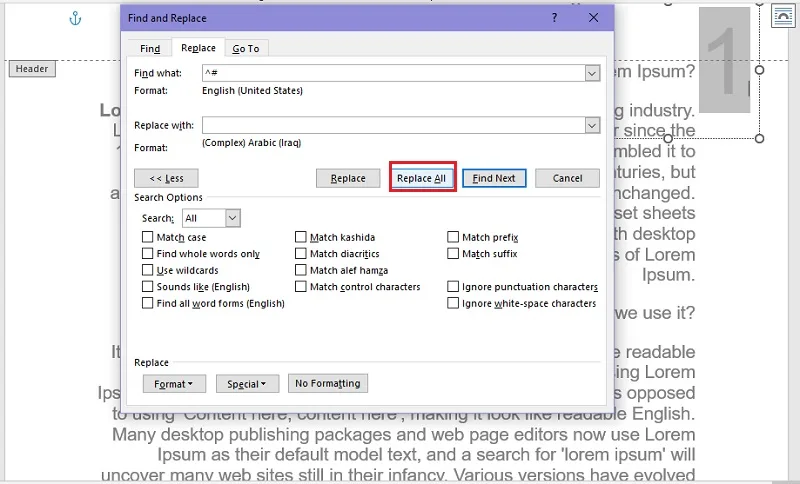
Task: Select the page number 1 text box
Action: (x=724, y=60)
